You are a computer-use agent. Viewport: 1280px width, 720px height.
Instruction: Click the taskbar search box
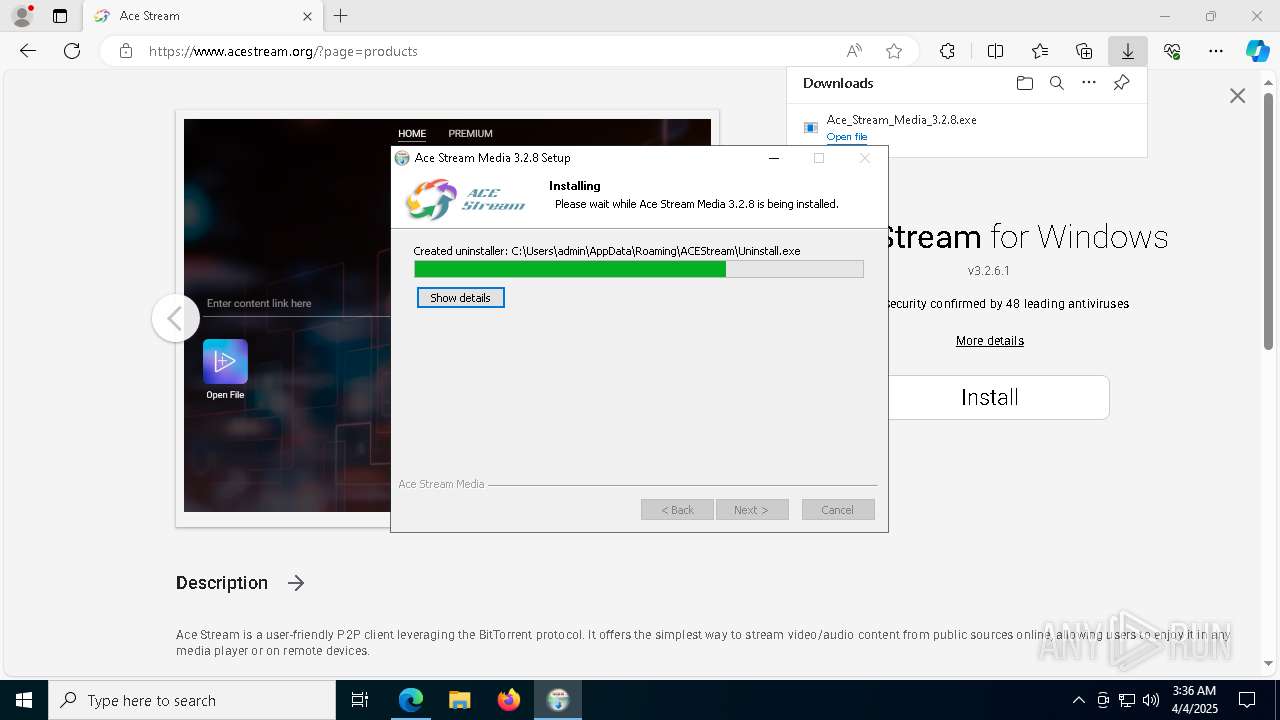click(x=192, y=700)
